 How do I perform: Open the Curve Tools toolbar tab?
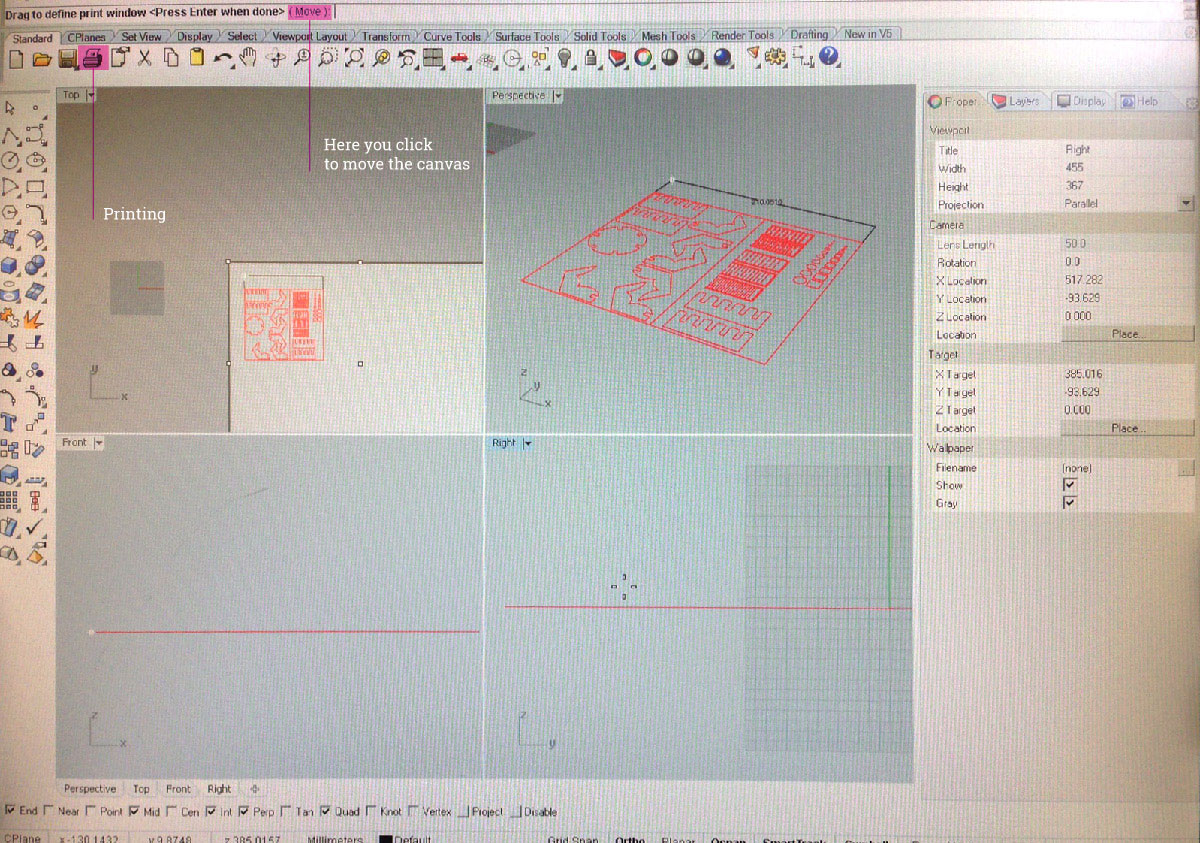pos(452,34)
